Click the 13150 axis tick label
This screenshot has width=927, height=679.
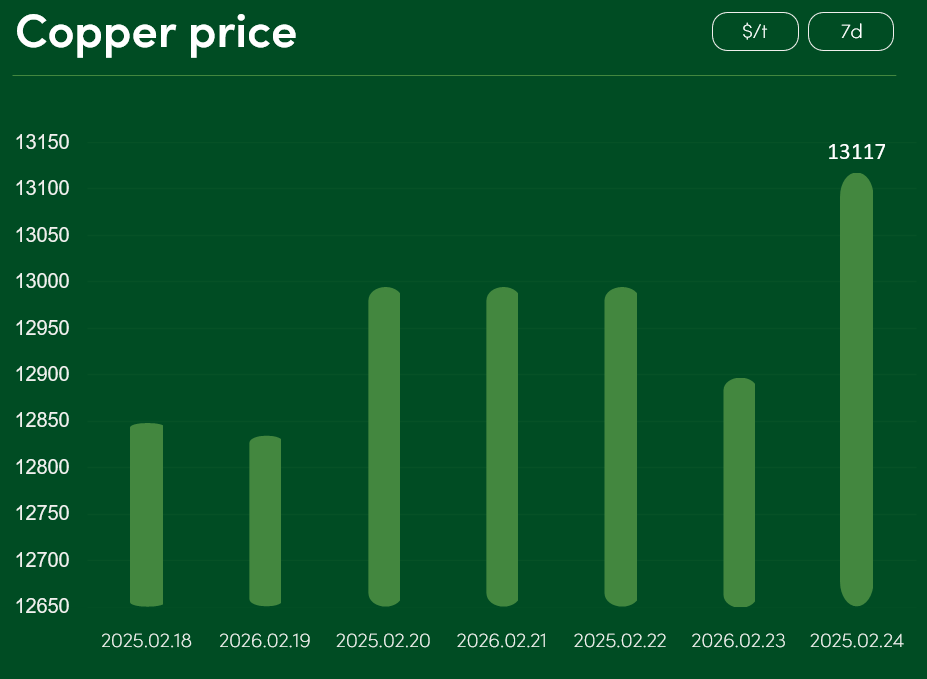click(x=42, y=142)
